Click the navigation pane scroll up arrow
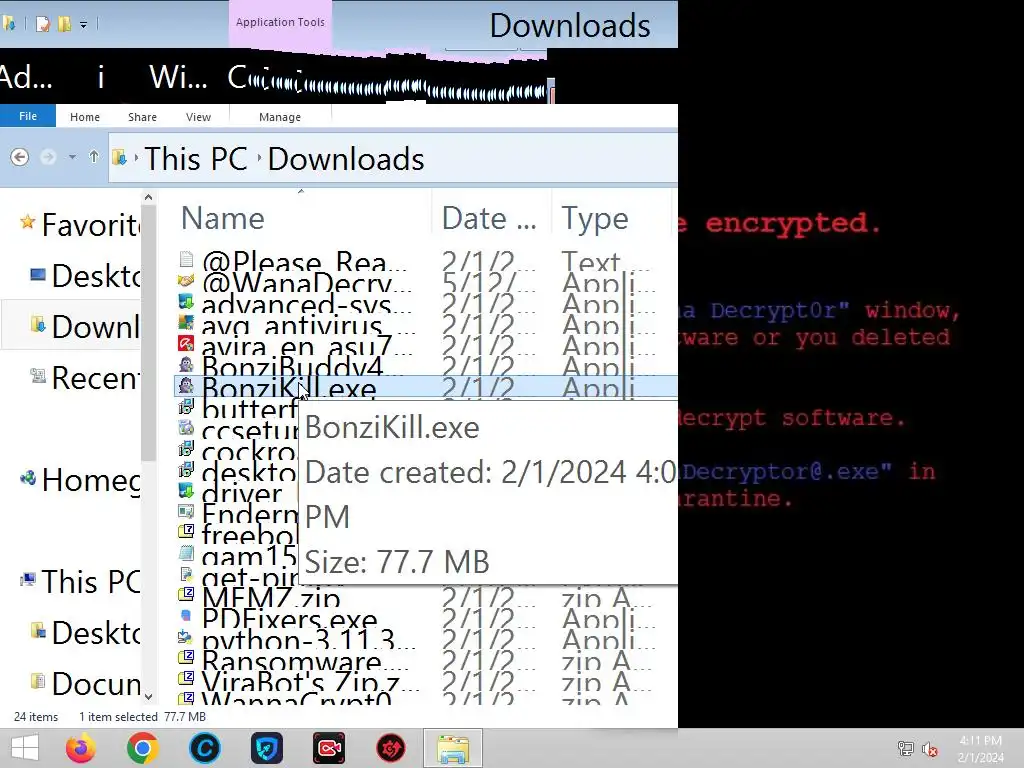 (x=148, y=197)
